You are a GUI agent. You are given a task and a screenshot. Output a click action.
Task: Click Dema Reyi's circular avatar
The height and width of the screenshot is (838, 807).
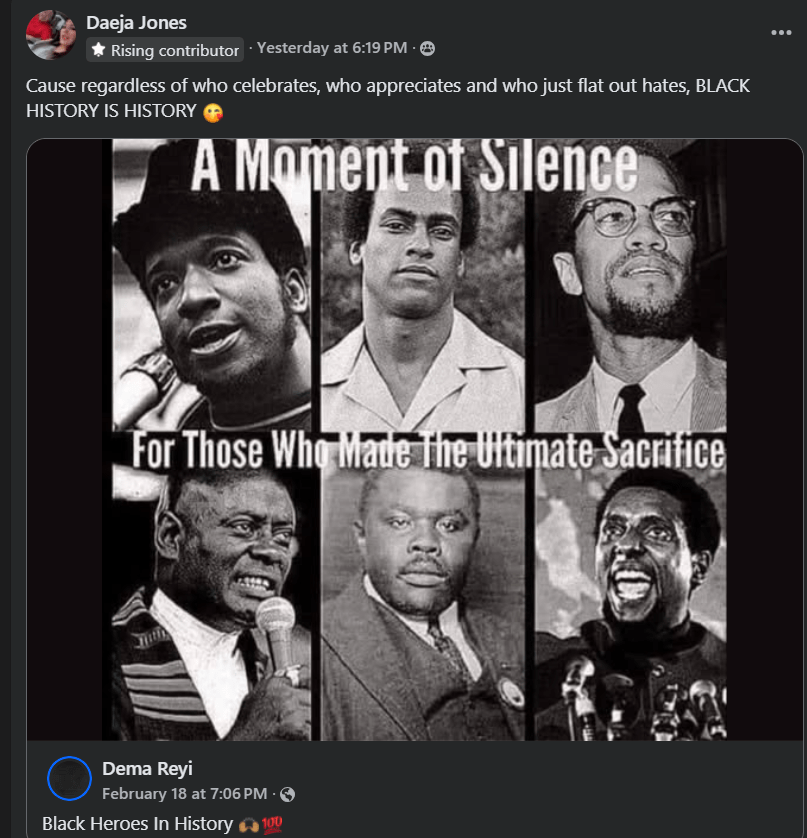pyautogui.click(x=70, y=779)
